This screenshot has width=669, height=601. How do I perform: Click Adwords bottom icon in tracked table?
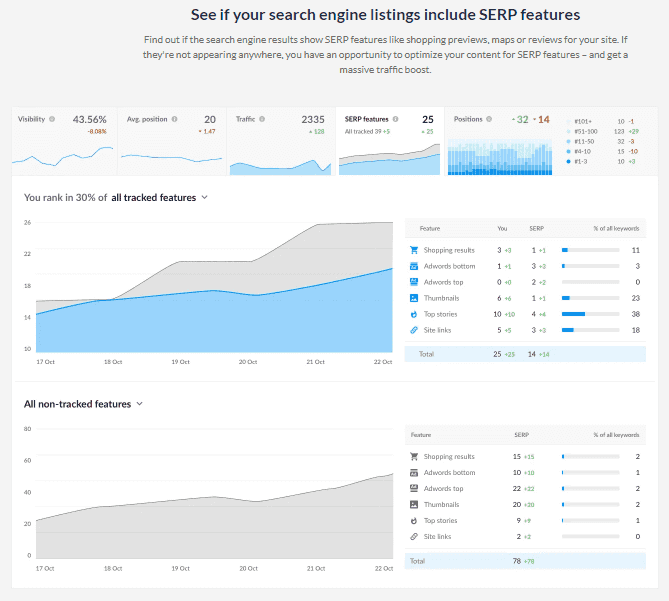click(x=414, y=266)
